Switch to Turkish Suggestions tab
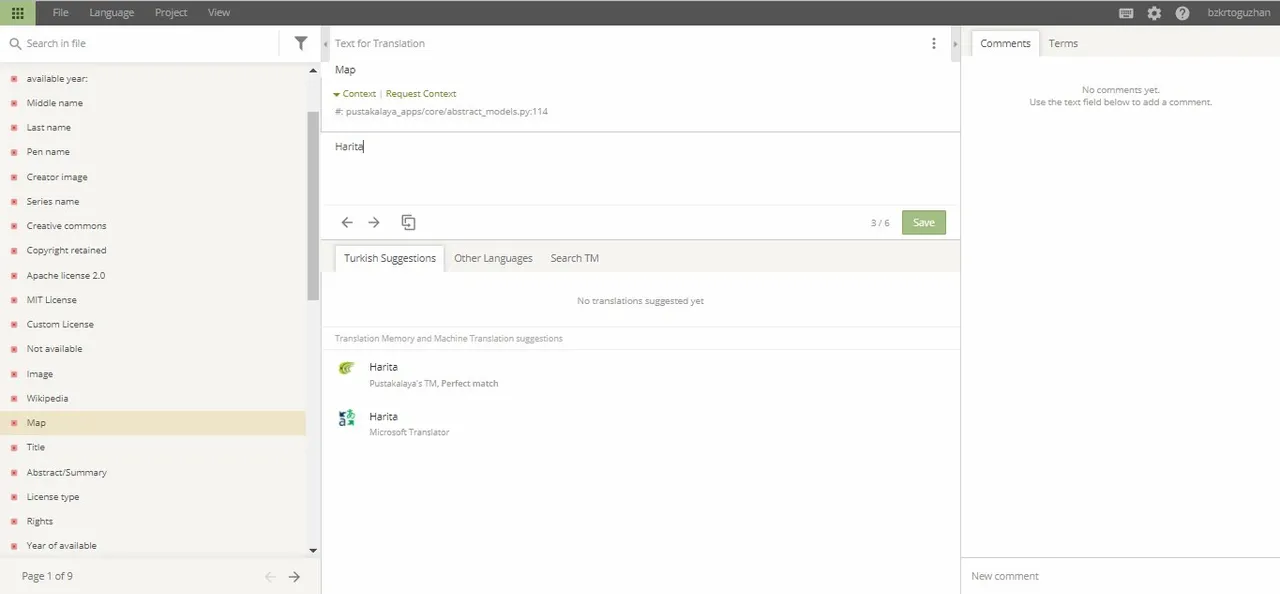The image size is (1280, 594). tap(390, 258)
